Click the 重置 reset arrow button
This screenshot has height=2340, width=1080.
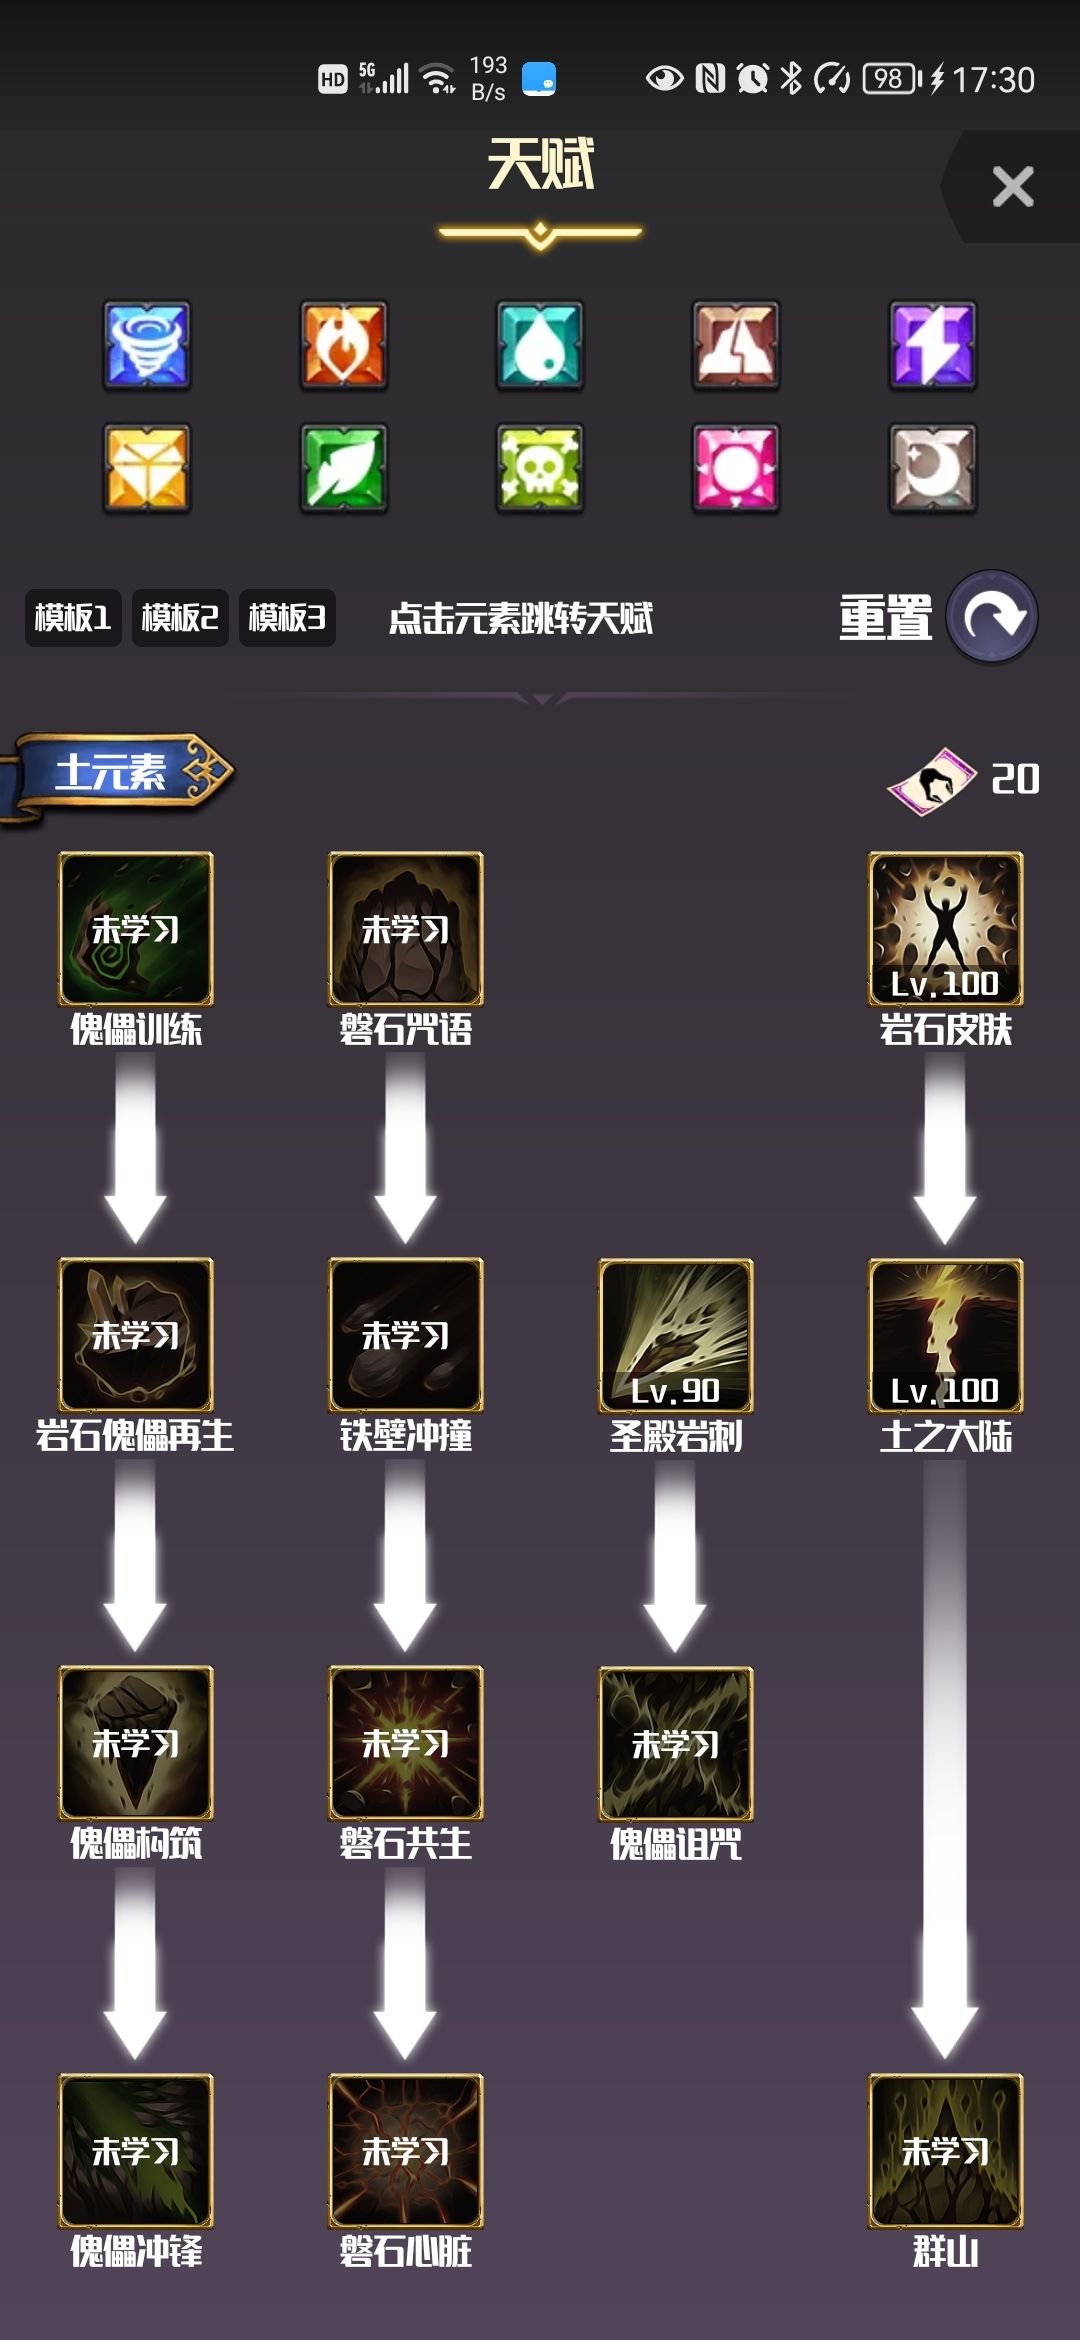pos(992,617)
